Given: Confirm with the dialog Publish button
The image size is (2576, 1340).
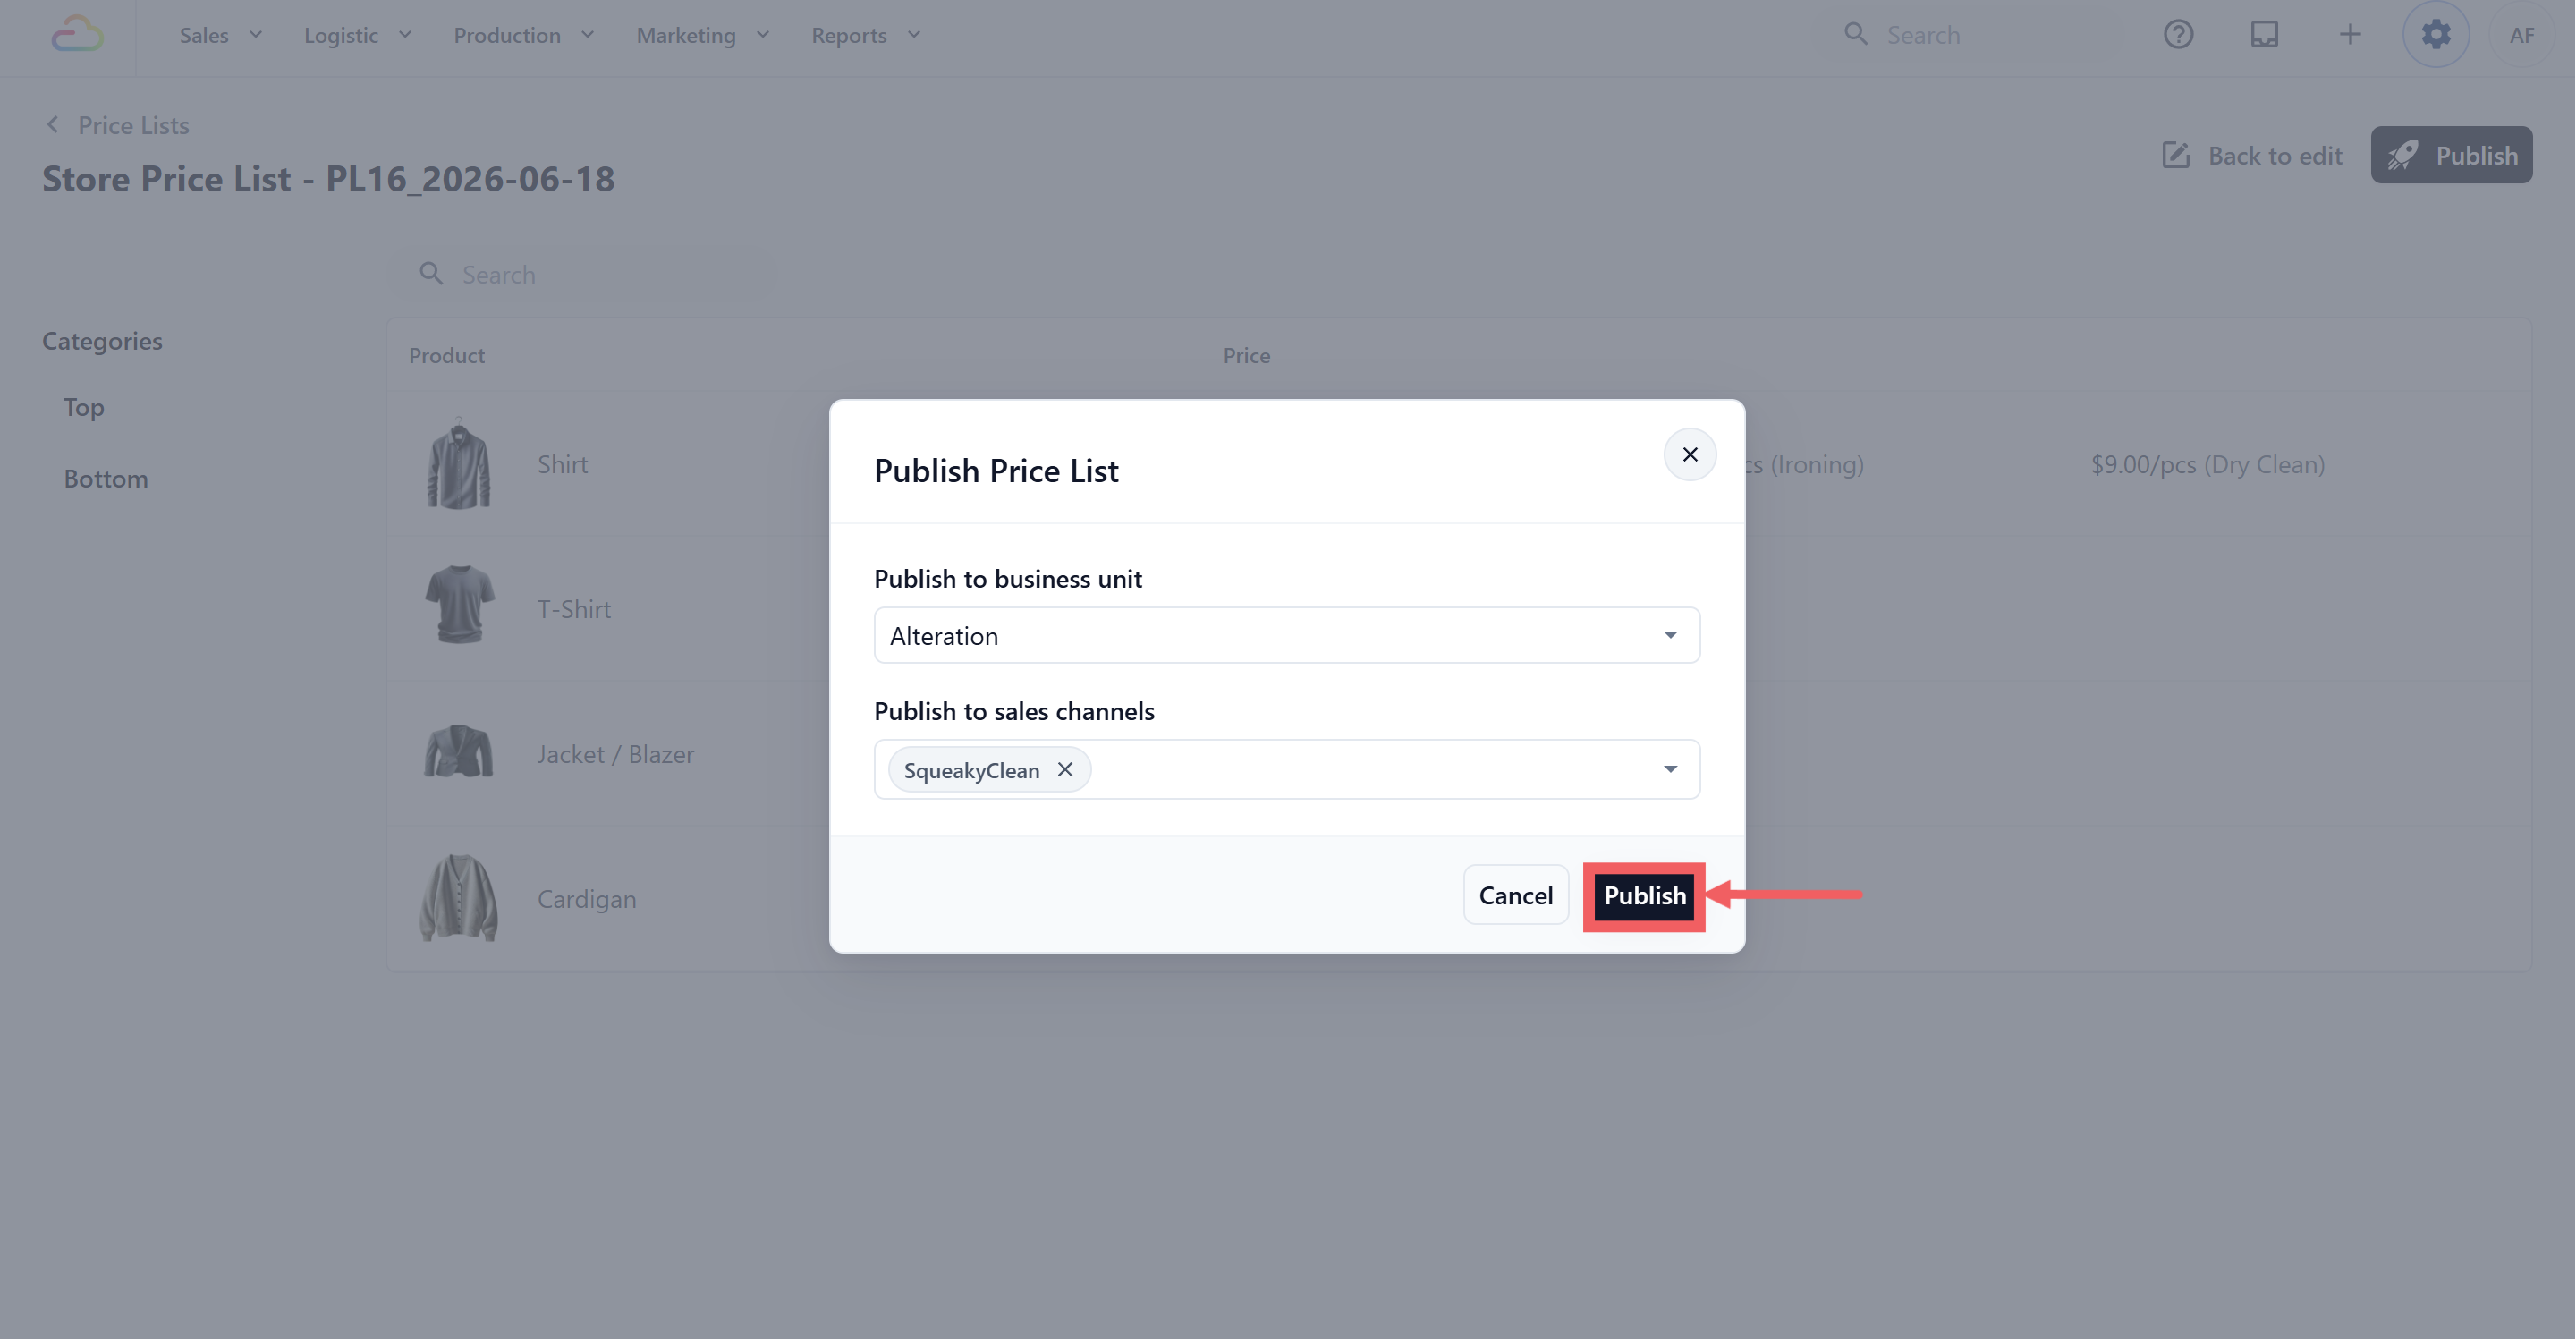Looking at the screenshot, I should pos(1644,895).
